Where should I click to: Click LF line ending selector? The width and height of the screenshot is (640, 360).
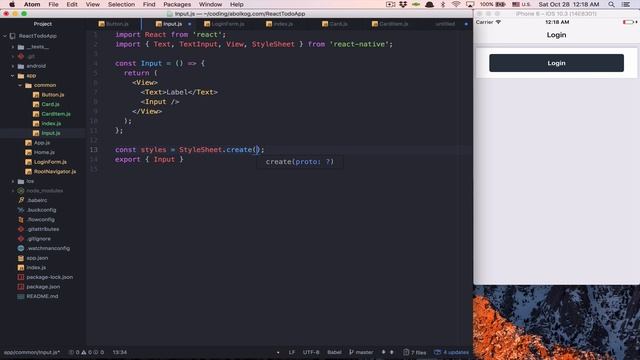pyautogui.click(x=292, y=352)
